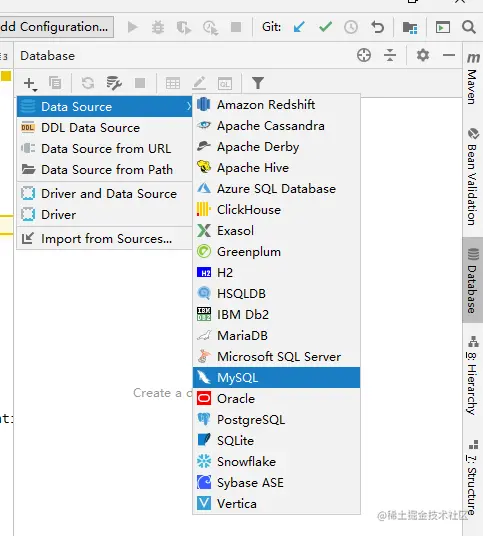Click the Git update project blue arrow
Viewport: 483px width, 536px height.
[299, 27]
